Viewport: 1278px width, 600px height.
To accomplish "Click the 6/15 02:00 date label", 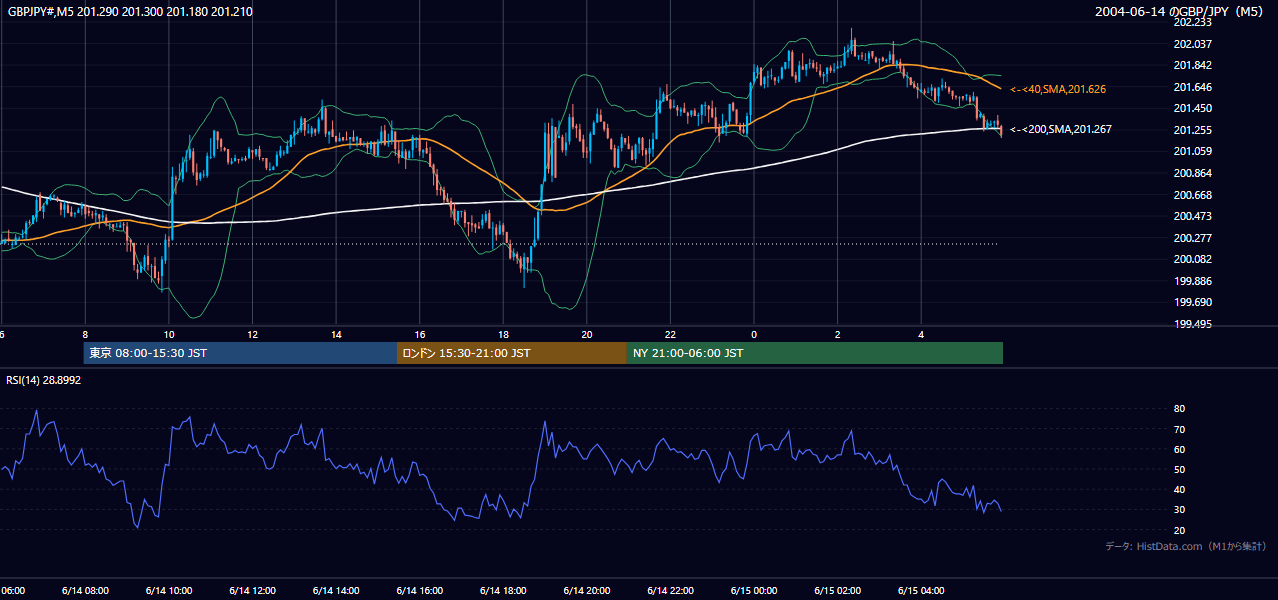I will 838,591.
